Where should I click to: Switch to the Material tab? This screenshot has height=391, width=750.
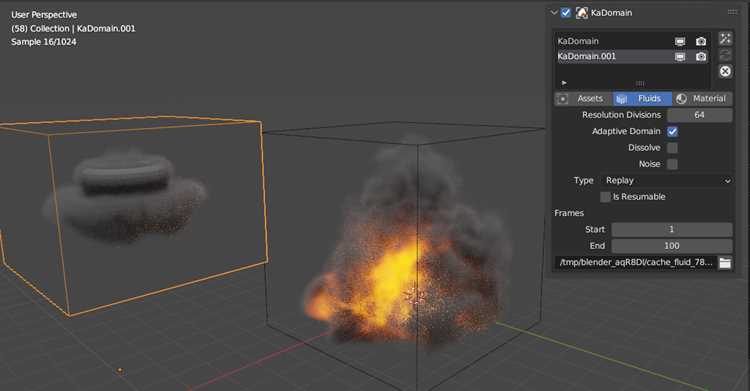(x=702, y=99)
